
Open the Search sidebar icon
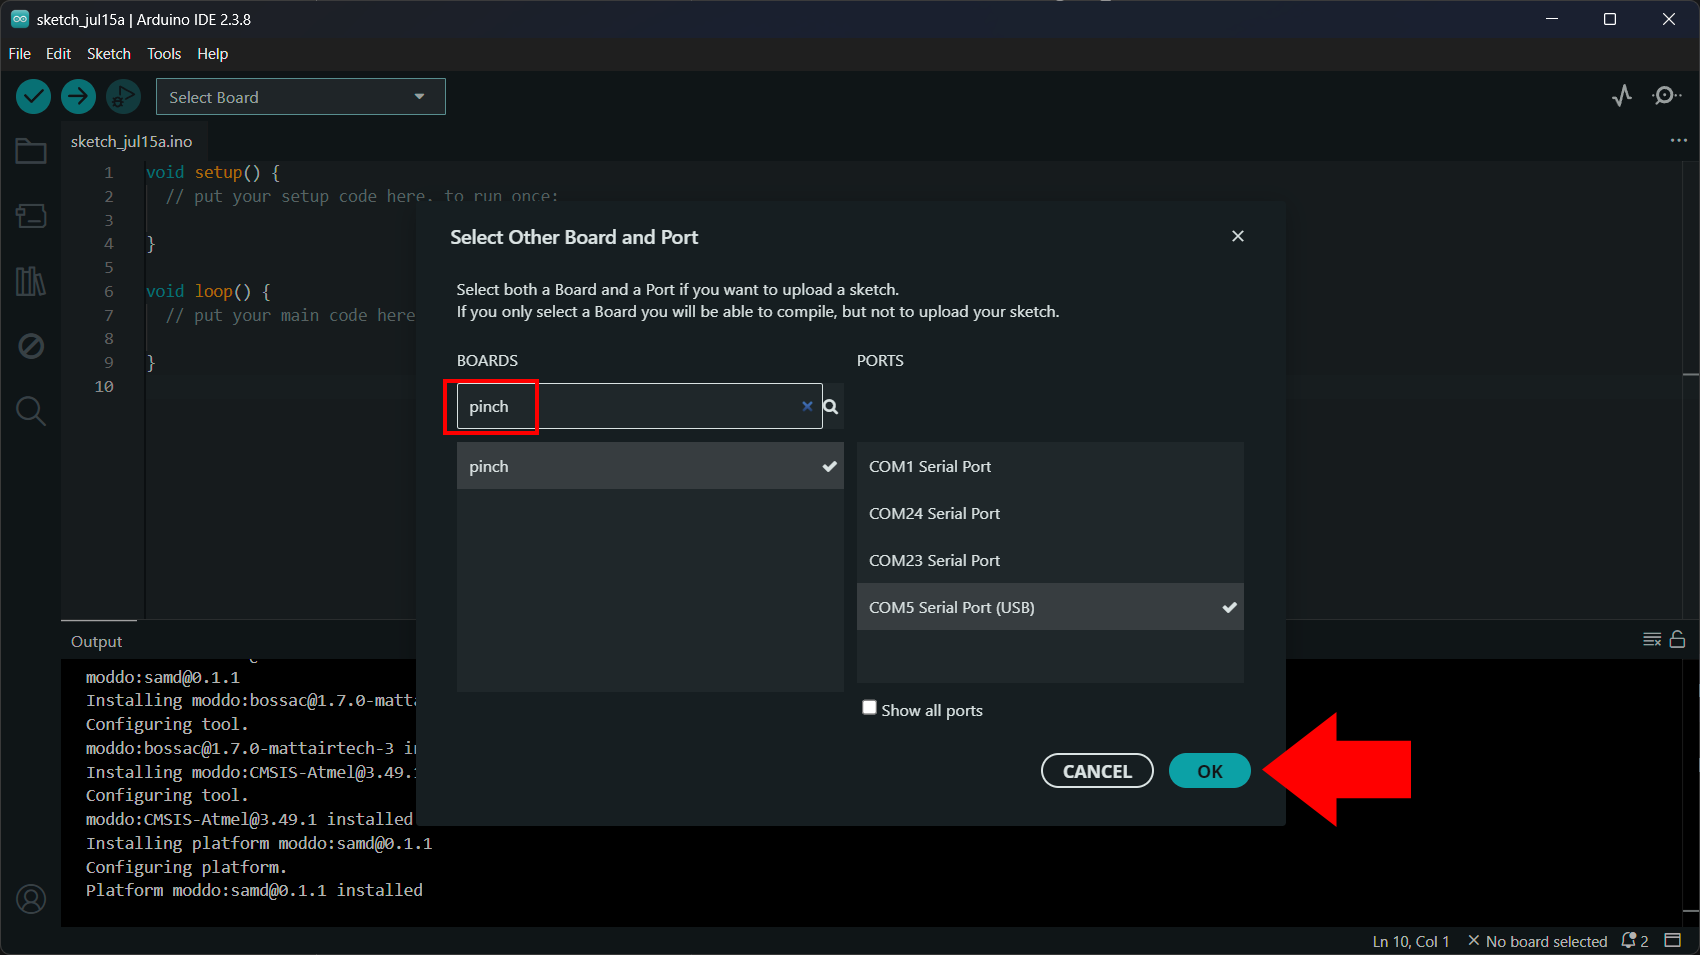pyautogui.click(x=31, y=411)
